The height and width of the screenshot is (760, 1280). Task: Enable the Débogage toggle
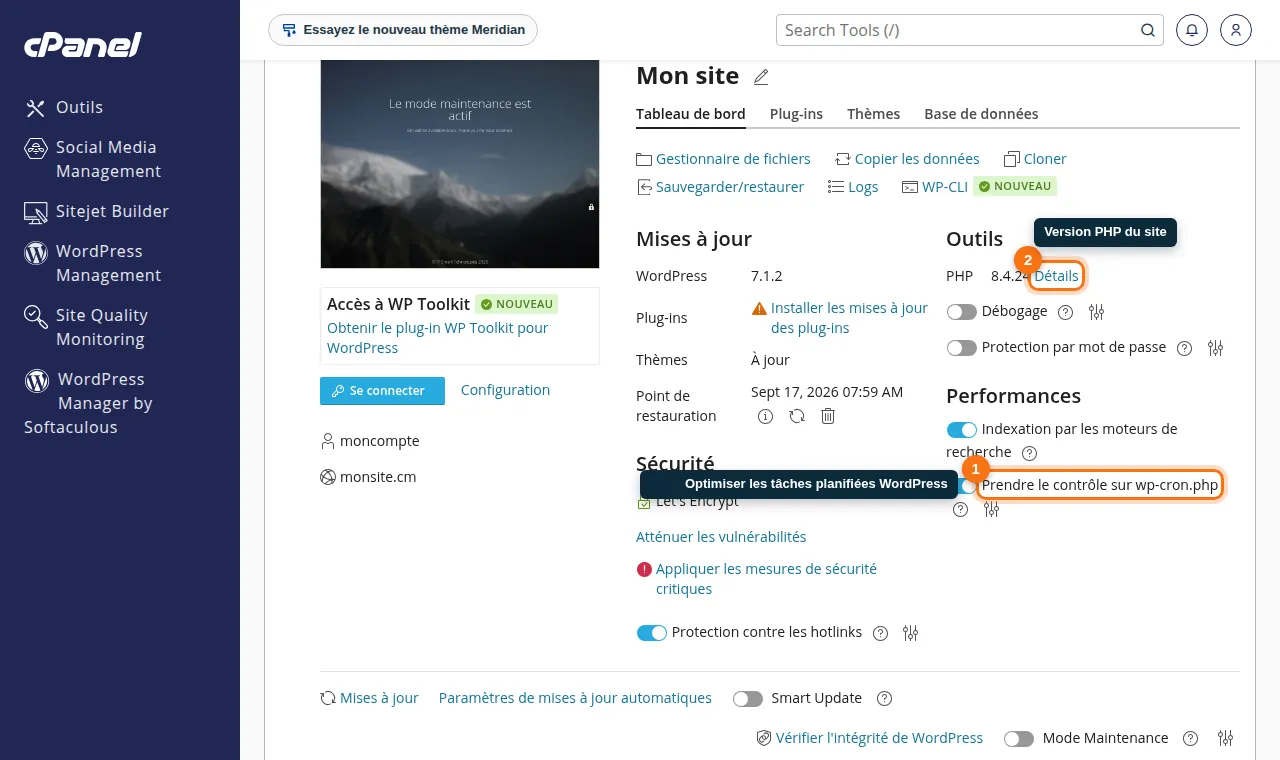tap(962, 312)
